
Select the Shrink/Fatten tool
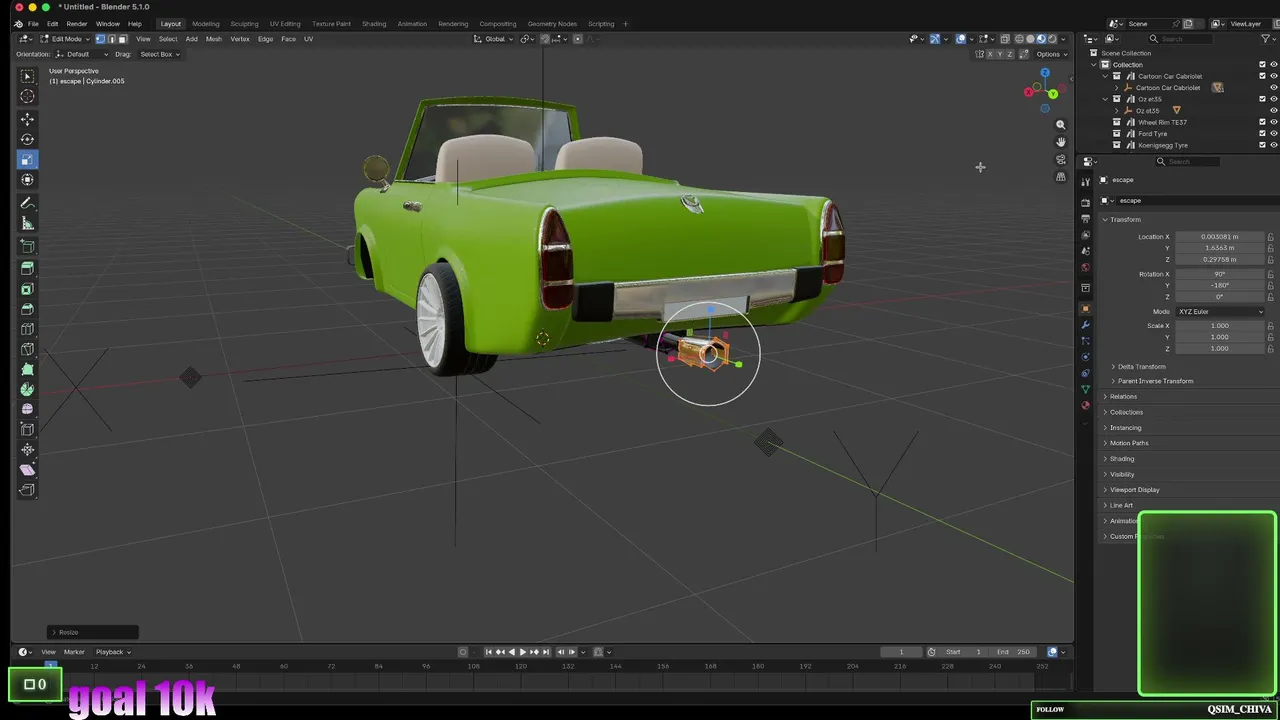[27, 450]
